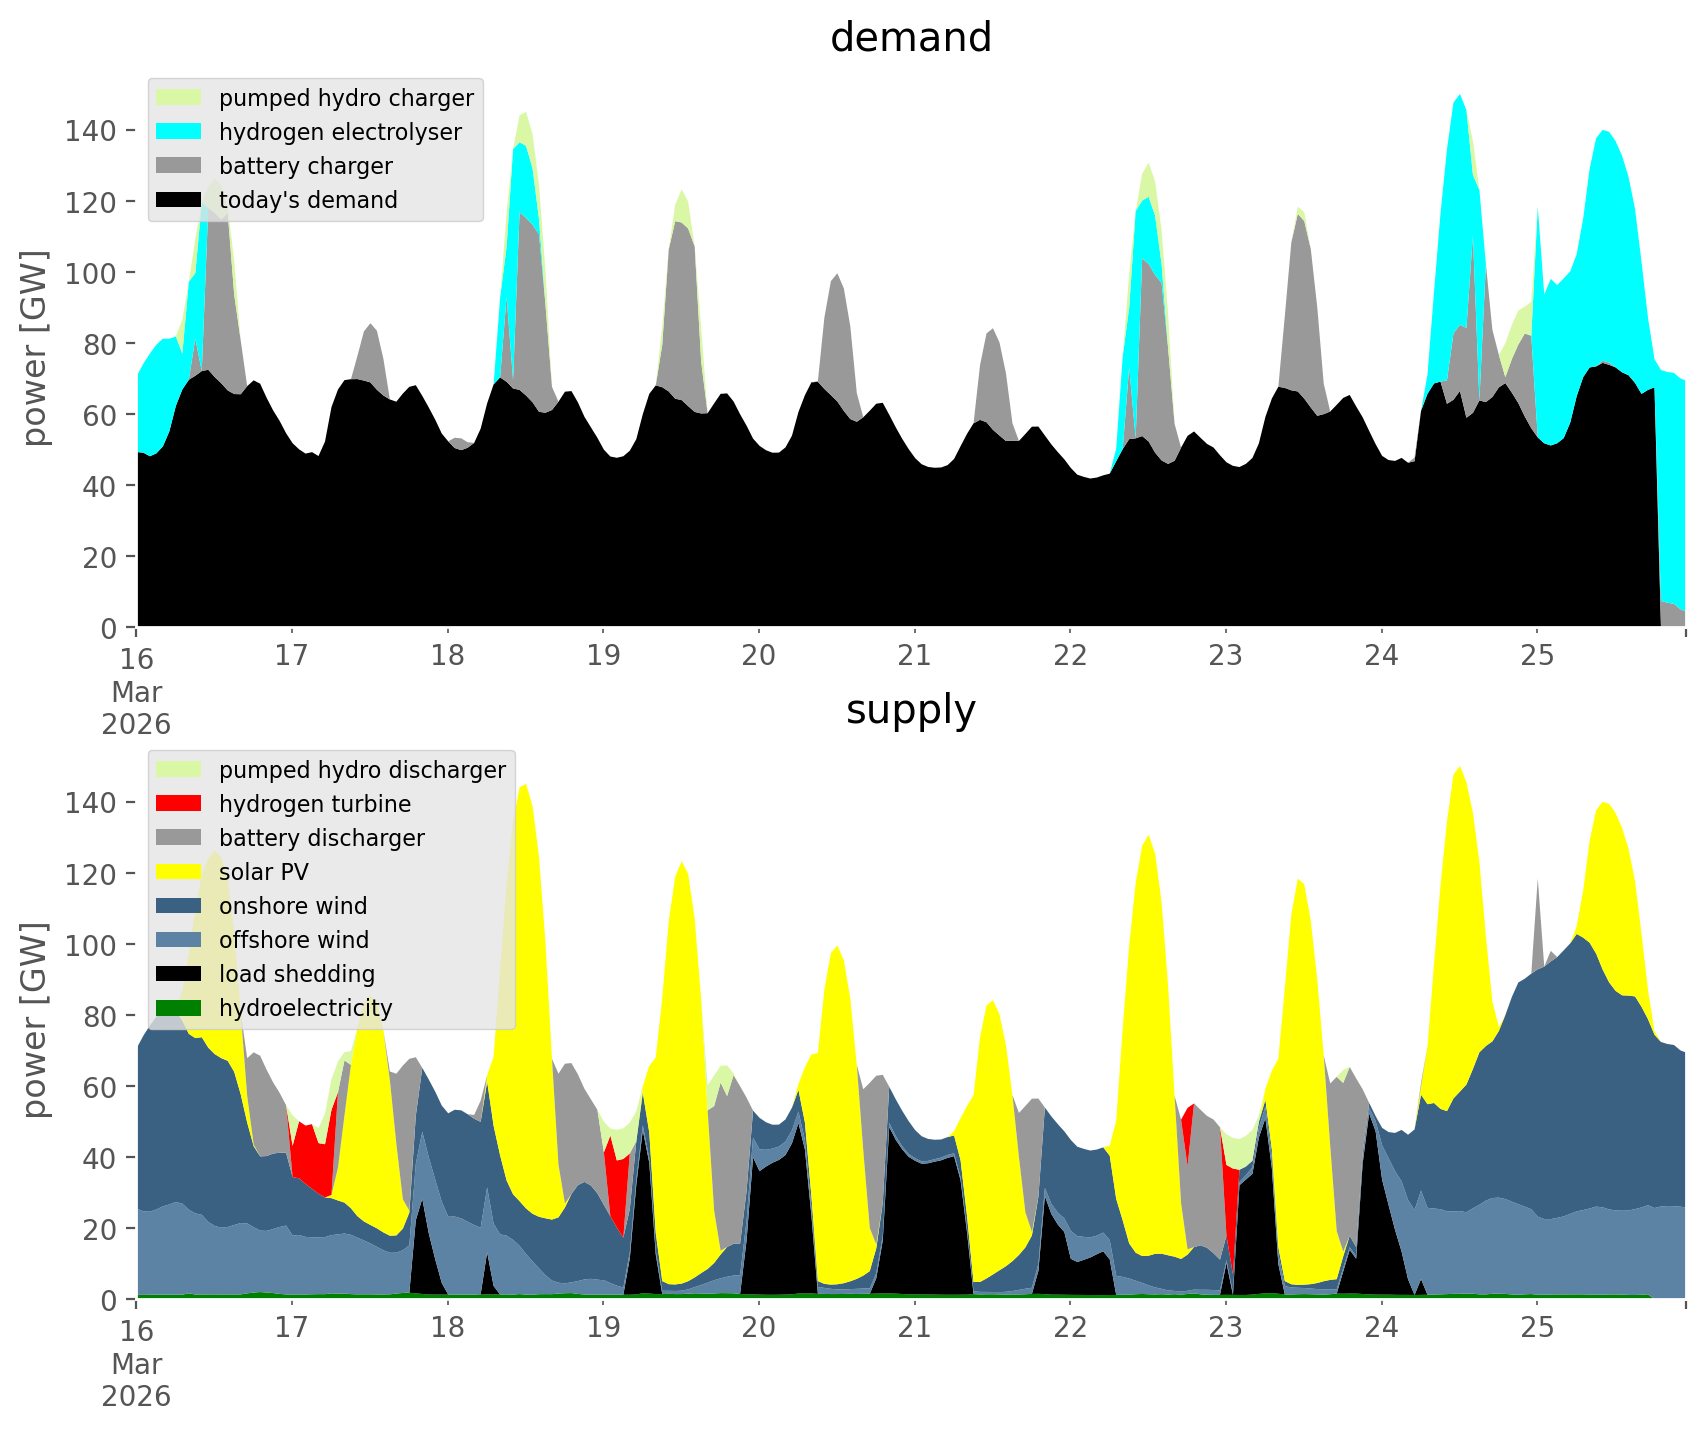Click the grey battery charger legend swatch

click(179, 166)
